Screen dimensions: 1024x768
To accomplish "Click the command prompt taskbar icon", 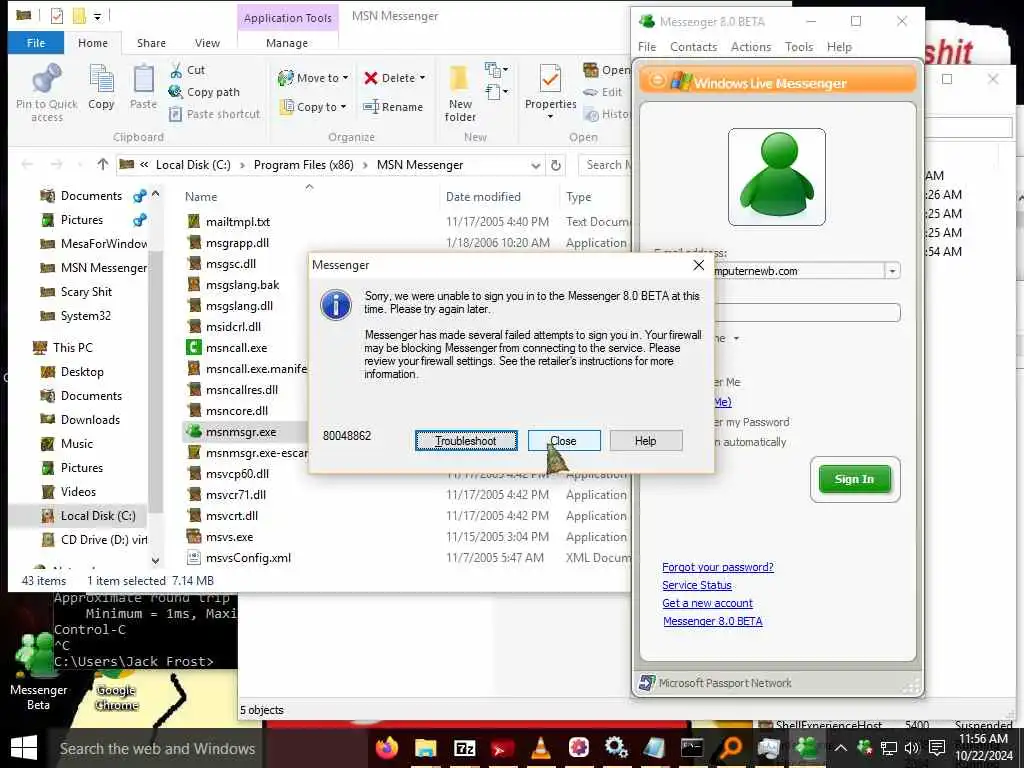I will click(x=692, y=748).
